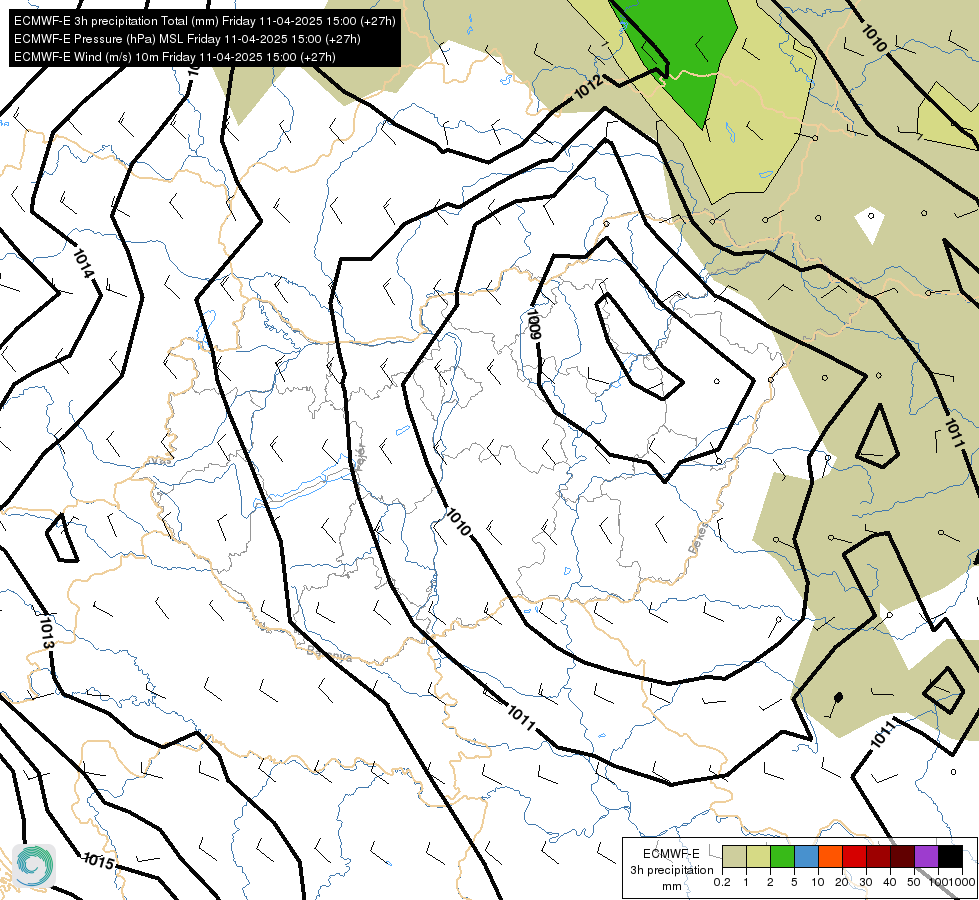Click the legend tick value '40'
The height and width of the screenshot is (900, 979).
tap(890, 882)
